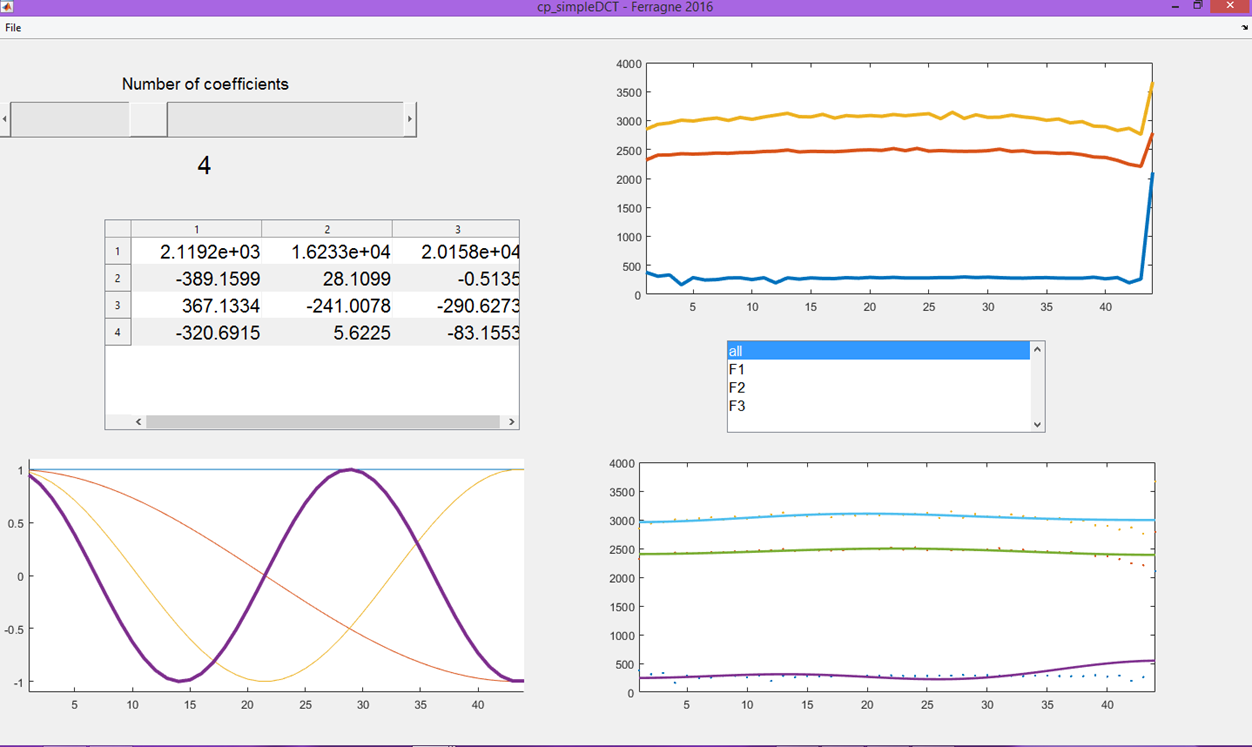Image resolution: width=1252 pixels, height=747 pixels.
Task: Click row header 3 of the coefficients table
Action: (117, 304)
